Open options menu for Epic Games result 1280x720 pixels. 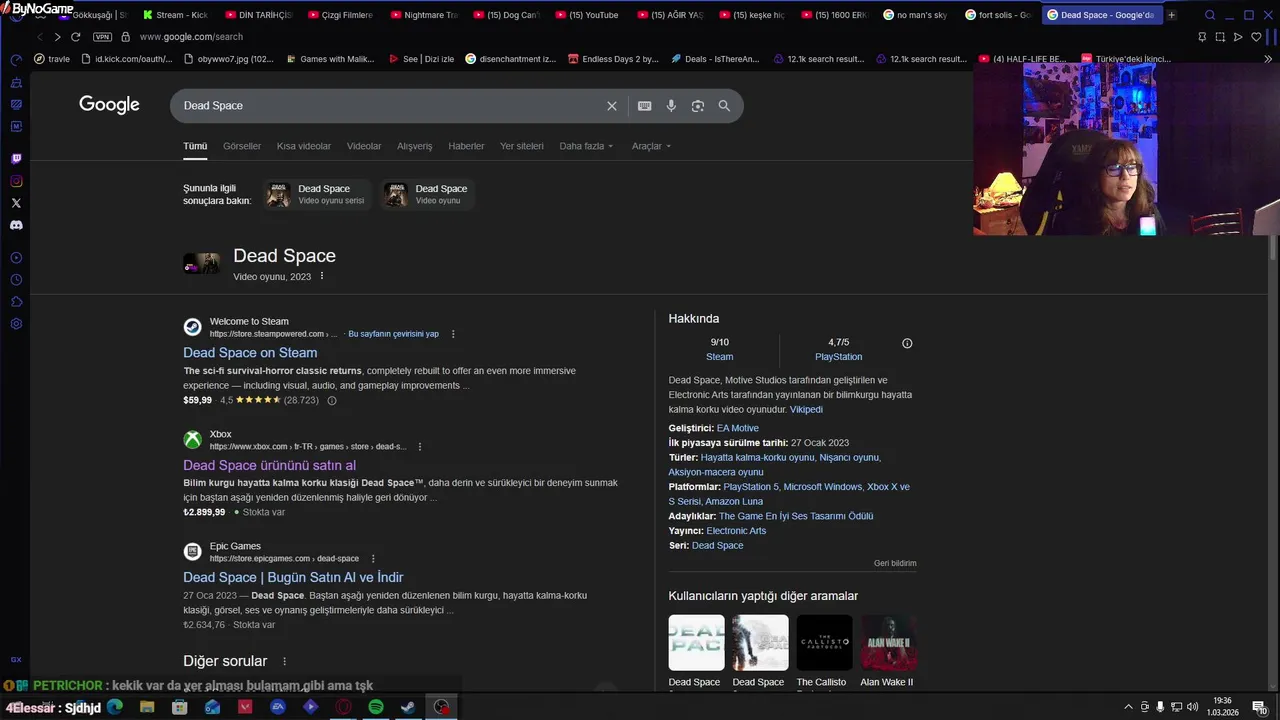click(373, 558)
